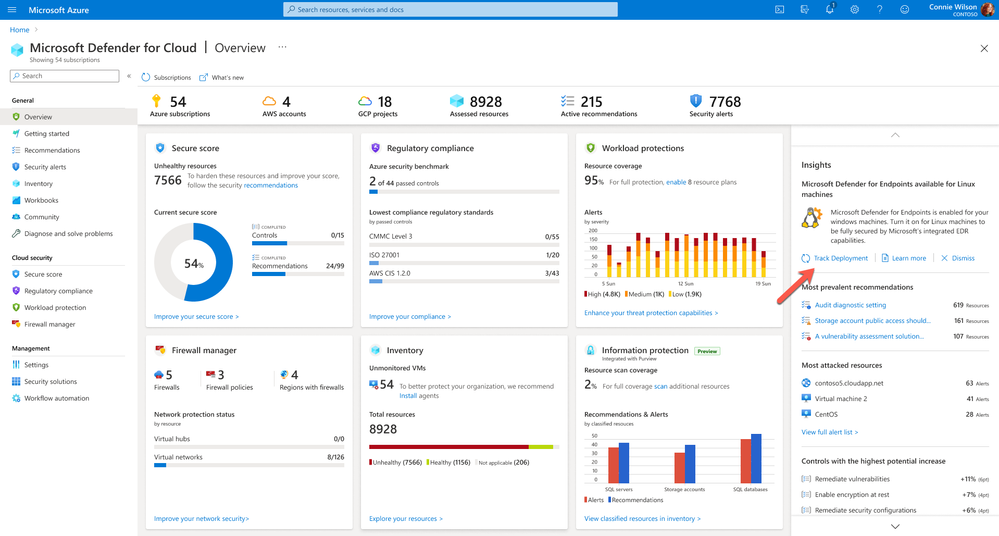This screenshot has width=999, height=536.
Task: Click the Security solutions grid icon
Action: (16, 381)
